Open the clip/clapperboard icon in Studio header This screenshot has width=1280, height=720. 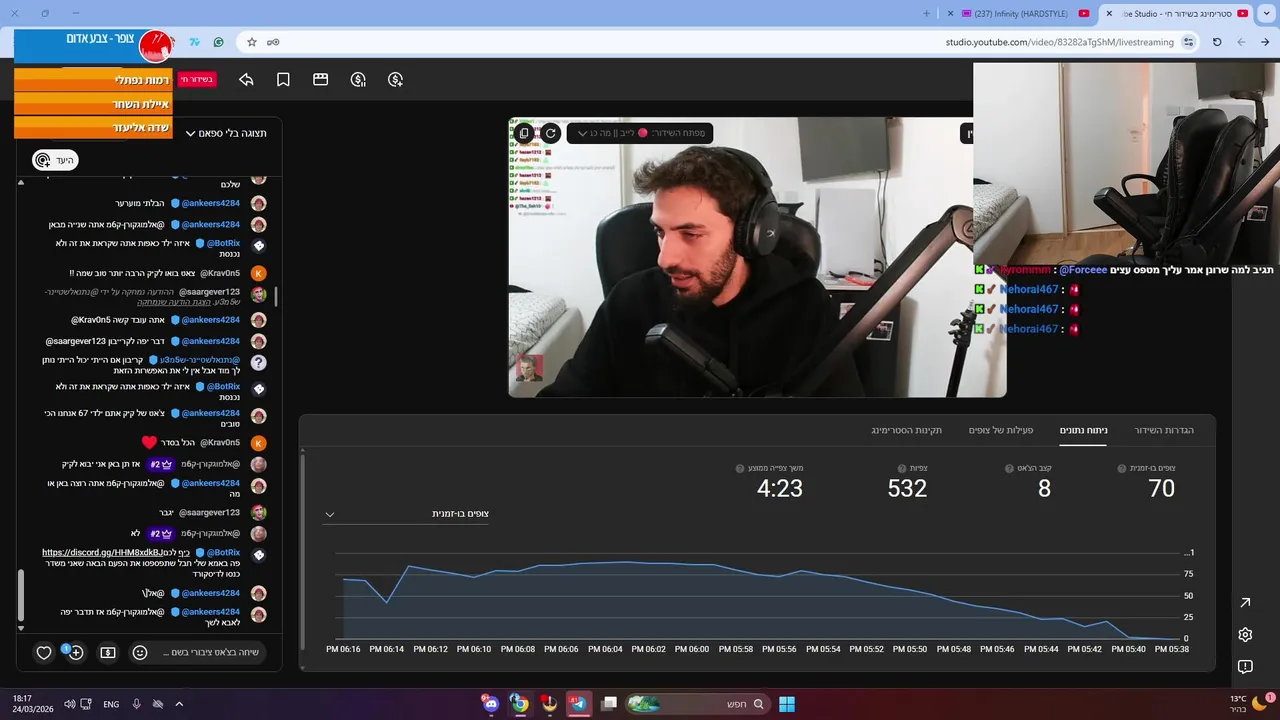(321, 79)
